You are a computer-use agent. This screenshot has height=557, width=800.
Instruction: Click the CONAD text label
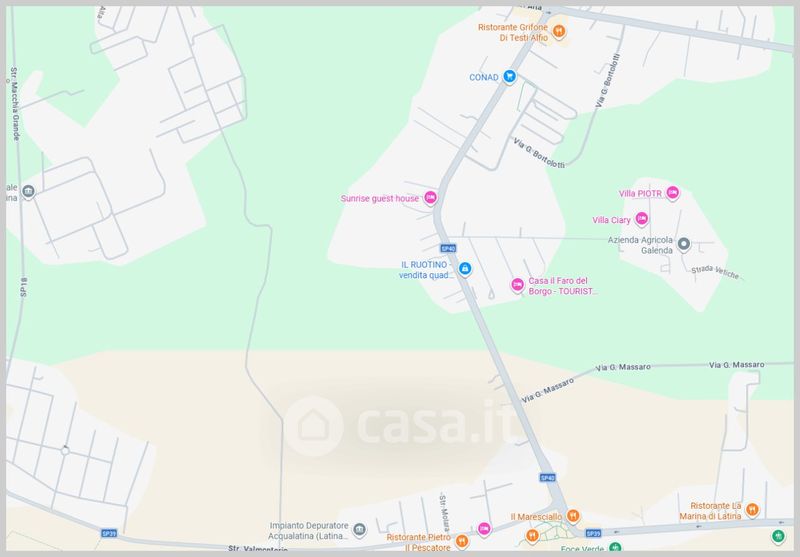click(x=484, y=77)
